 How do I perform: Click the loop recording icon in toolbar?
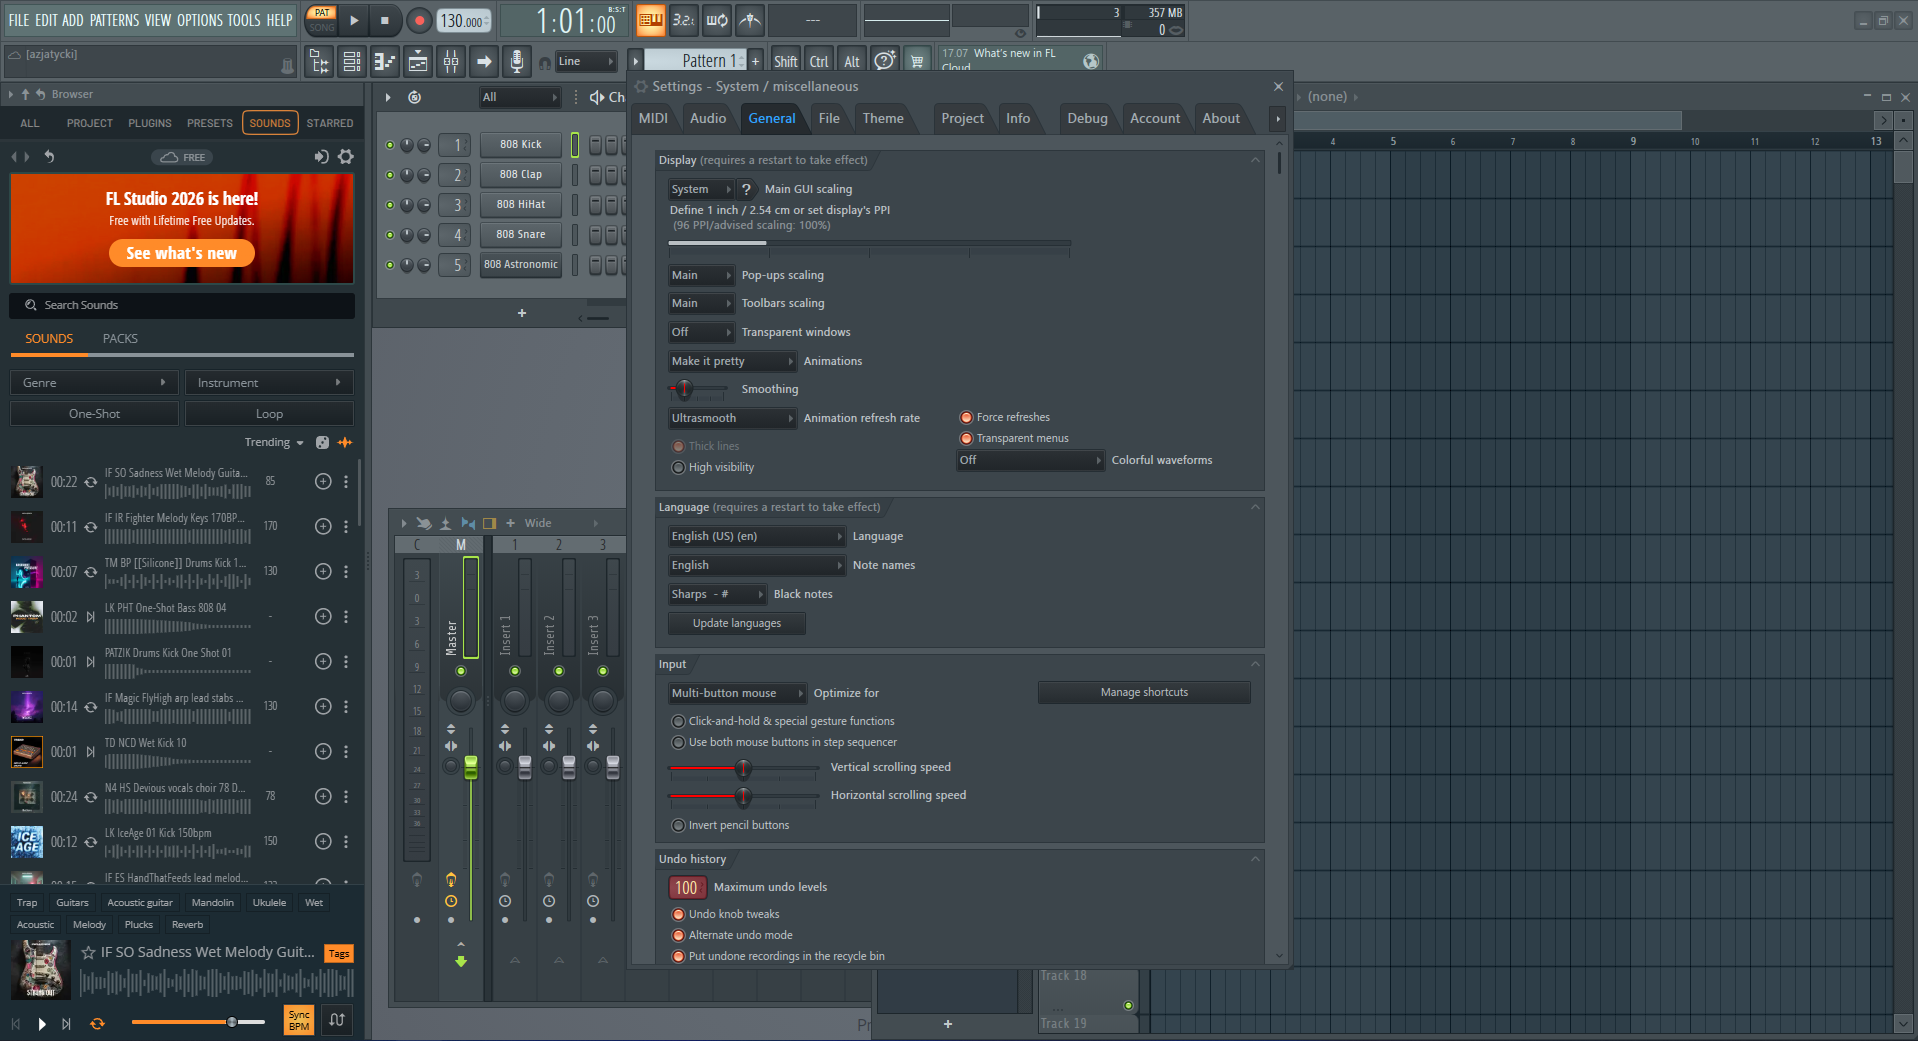(x=717, y=20)
